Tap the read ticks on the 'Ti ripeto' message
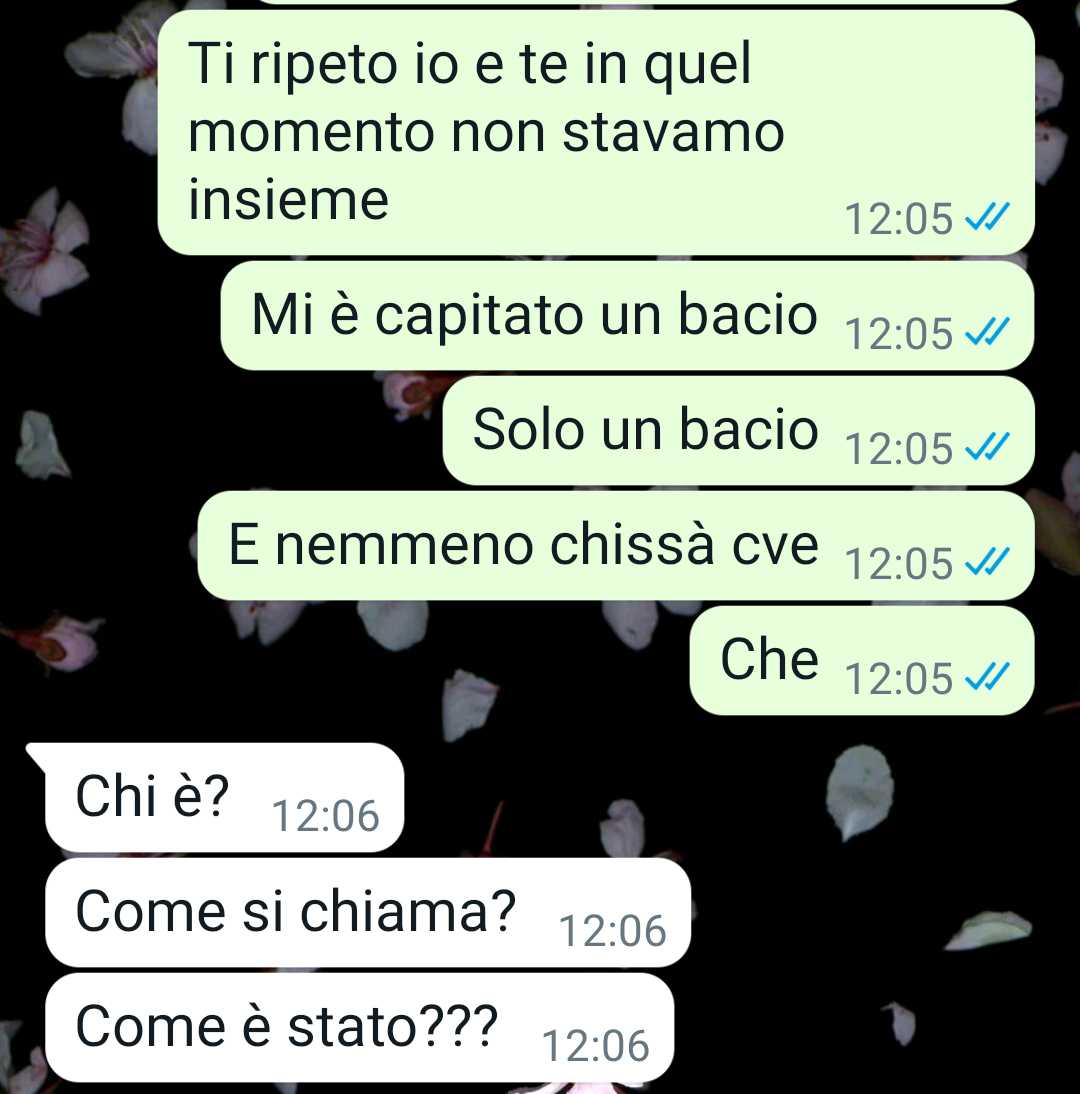1080x1094 pixels. click(x=987, y=217)
